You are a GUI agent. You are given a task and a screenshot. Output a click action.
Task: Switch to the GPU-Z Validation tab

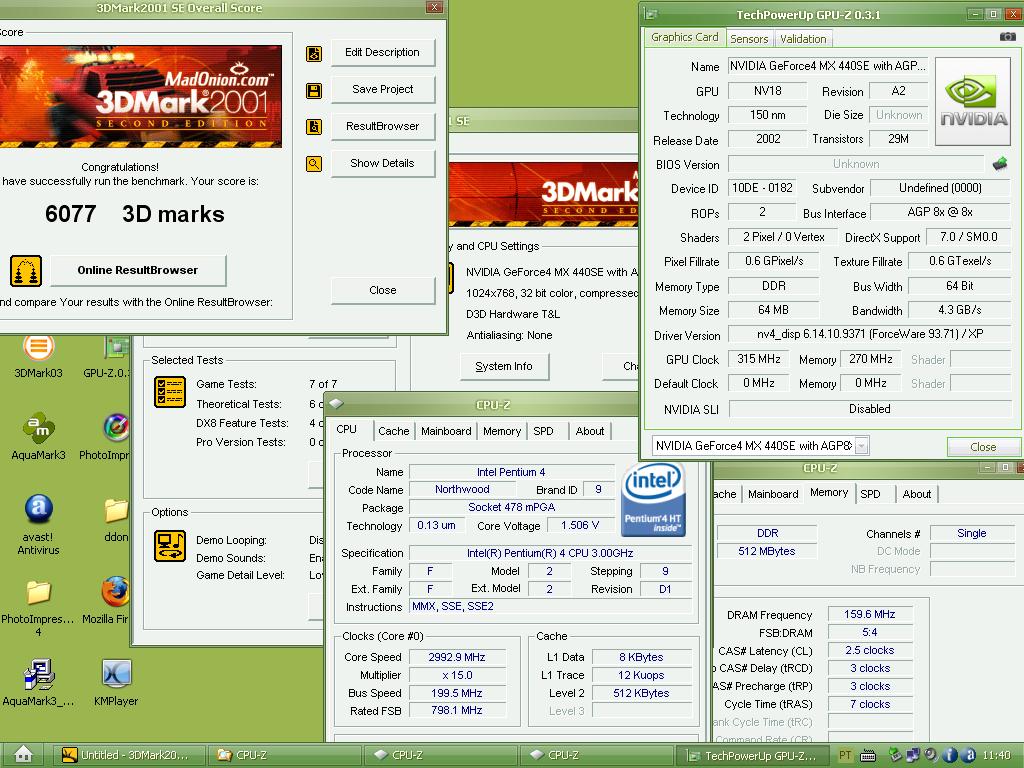(803, 39)
